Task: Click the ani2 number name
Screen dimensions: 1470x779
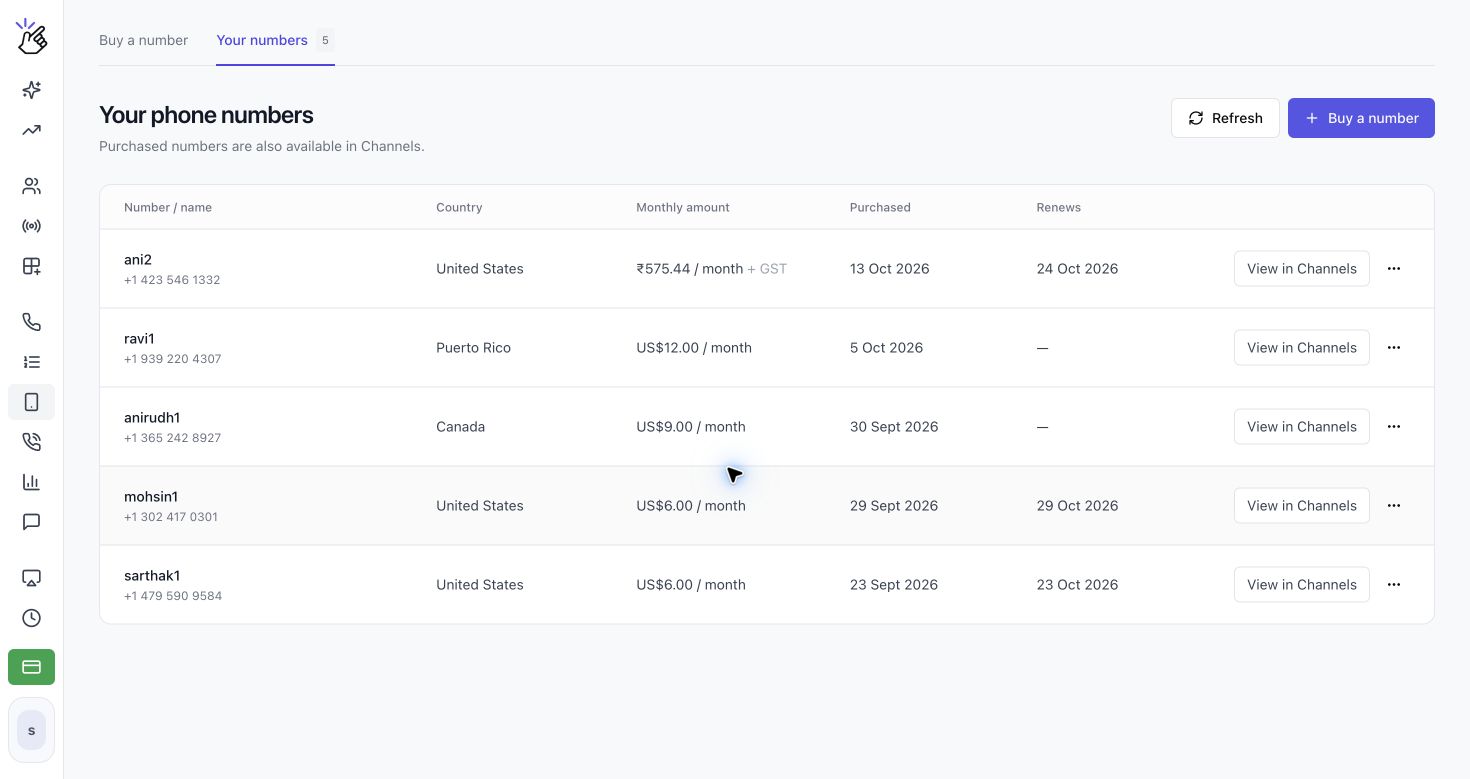Action: 138,260
